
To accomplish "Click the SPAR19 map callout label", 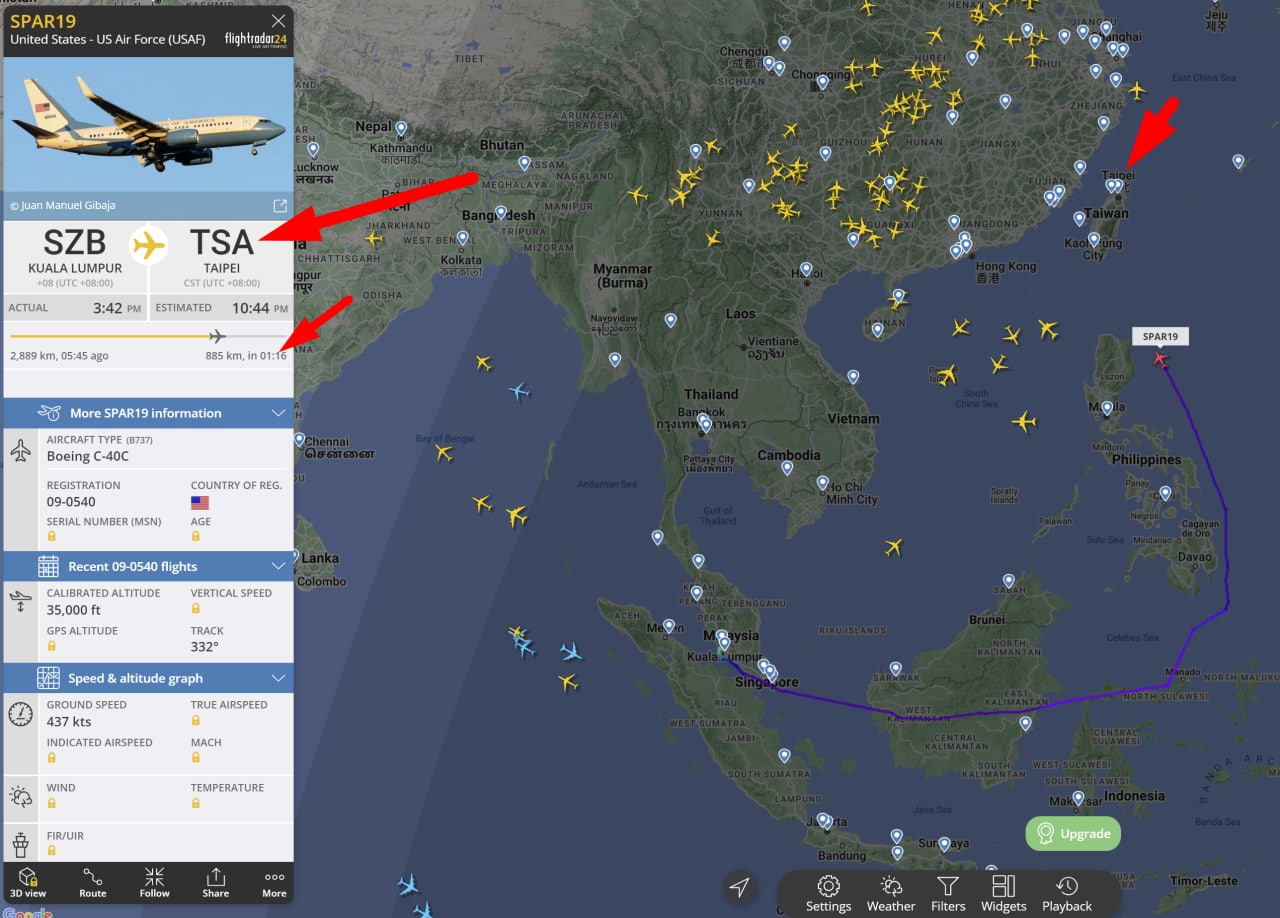I will tap(1160, 337).
